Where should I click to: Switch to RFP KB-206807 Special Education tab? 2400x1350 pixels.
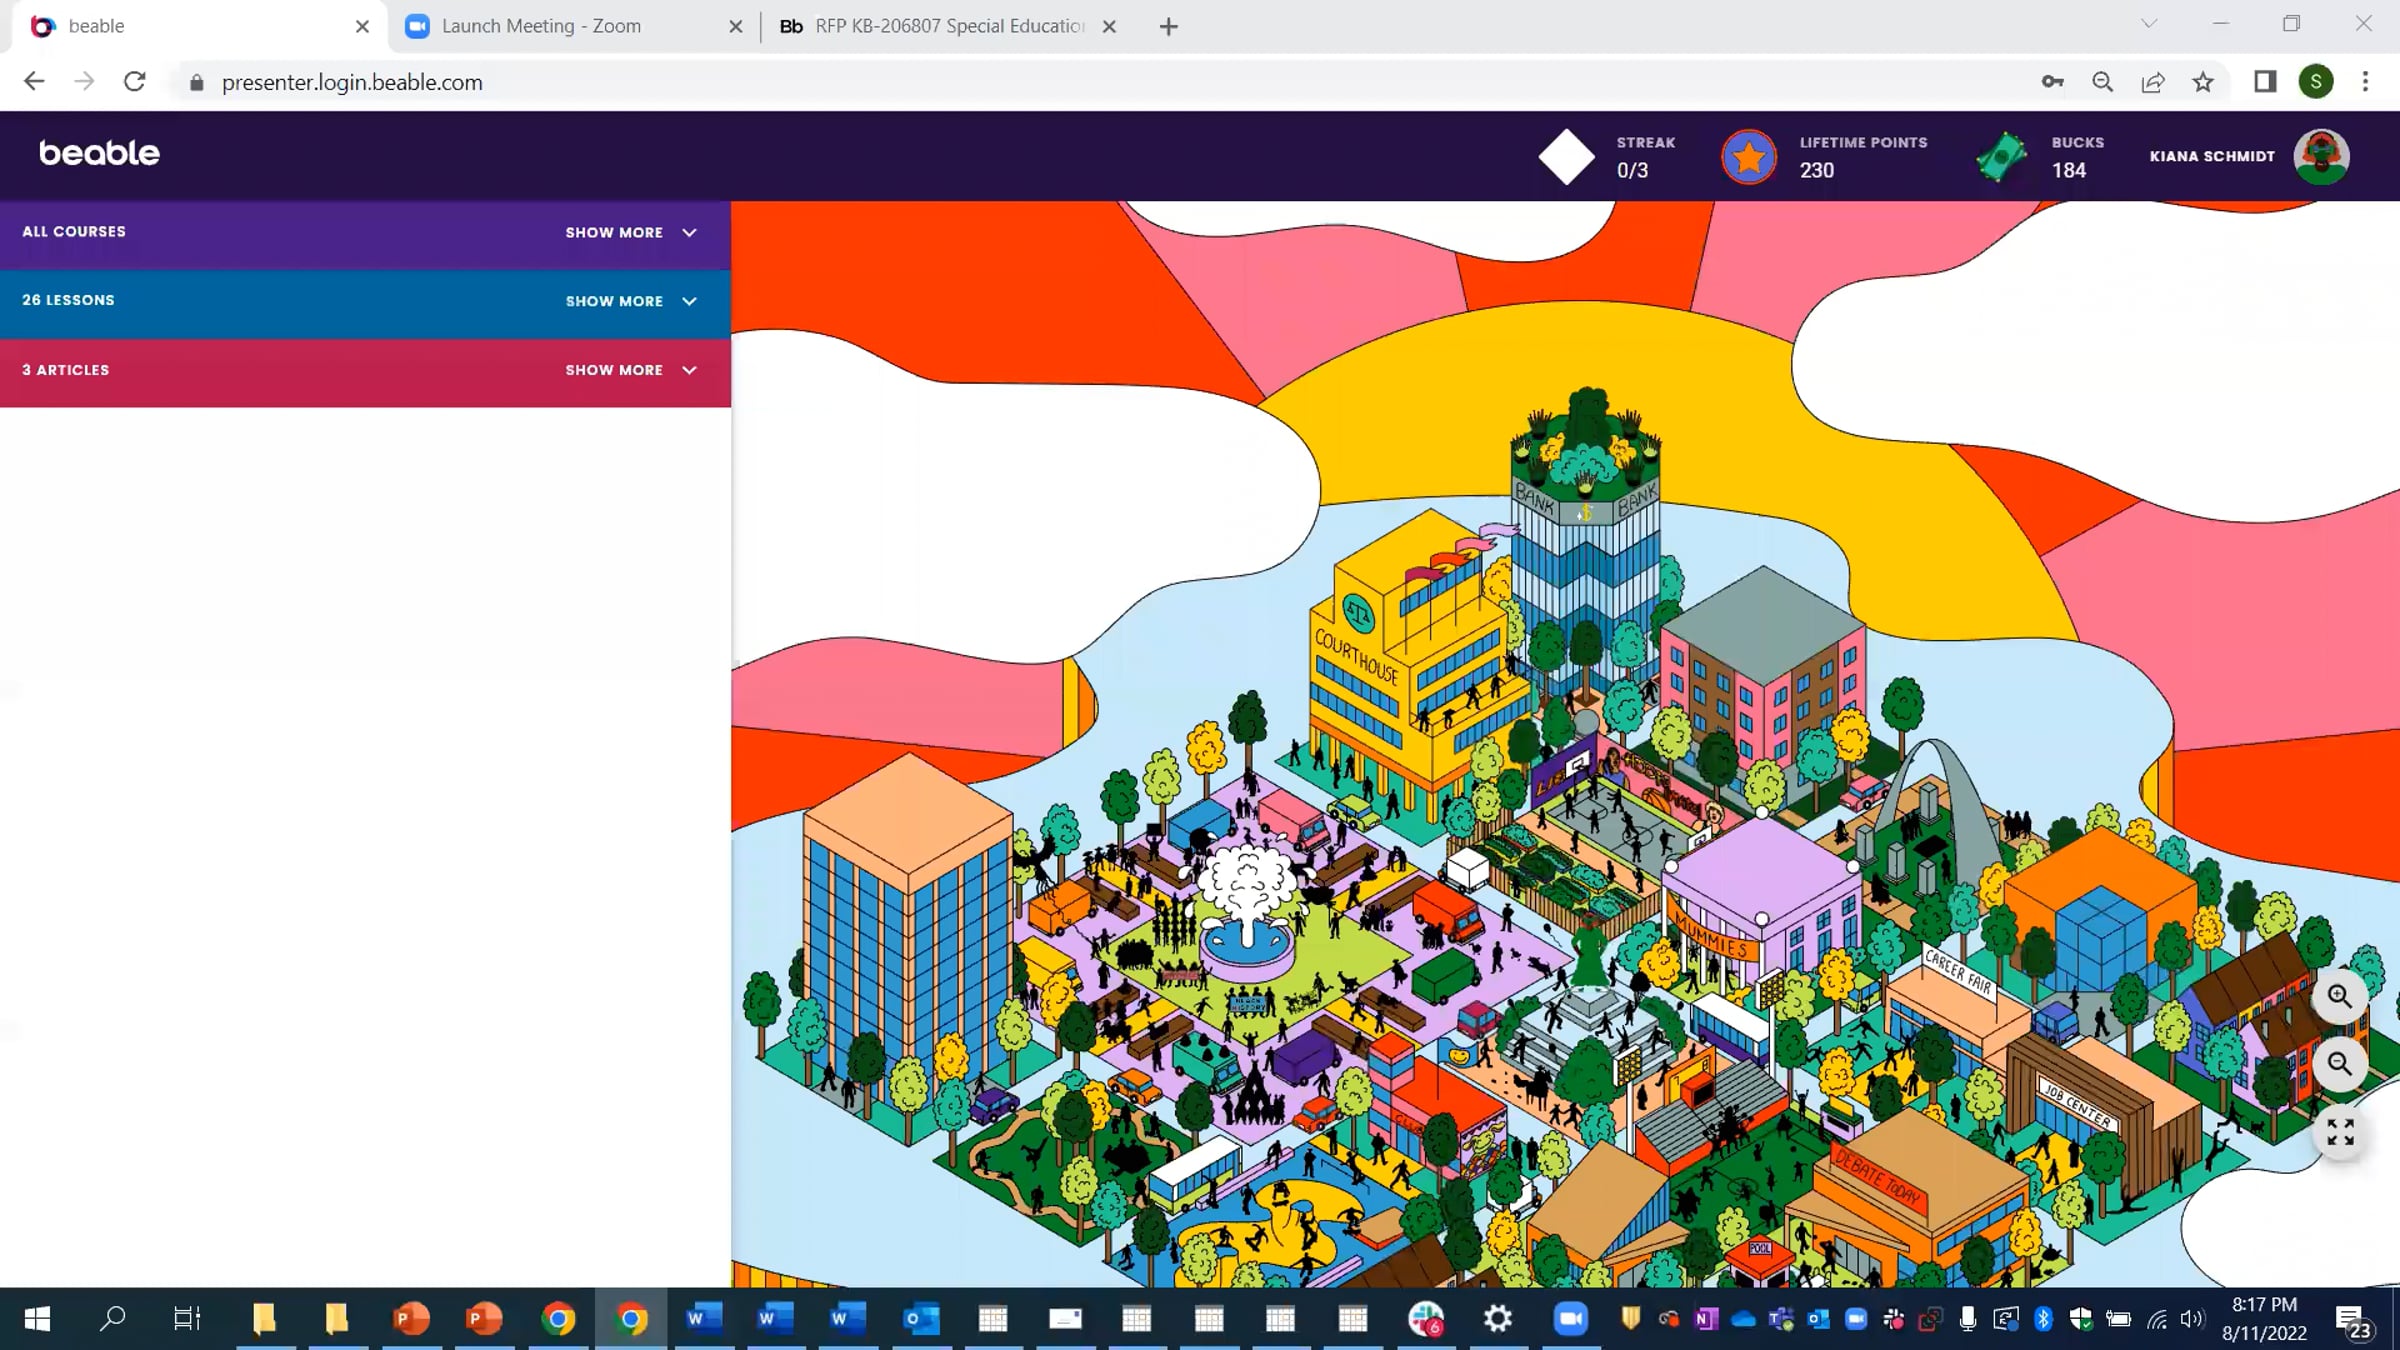pyautogui.click(x=948, y=26)
